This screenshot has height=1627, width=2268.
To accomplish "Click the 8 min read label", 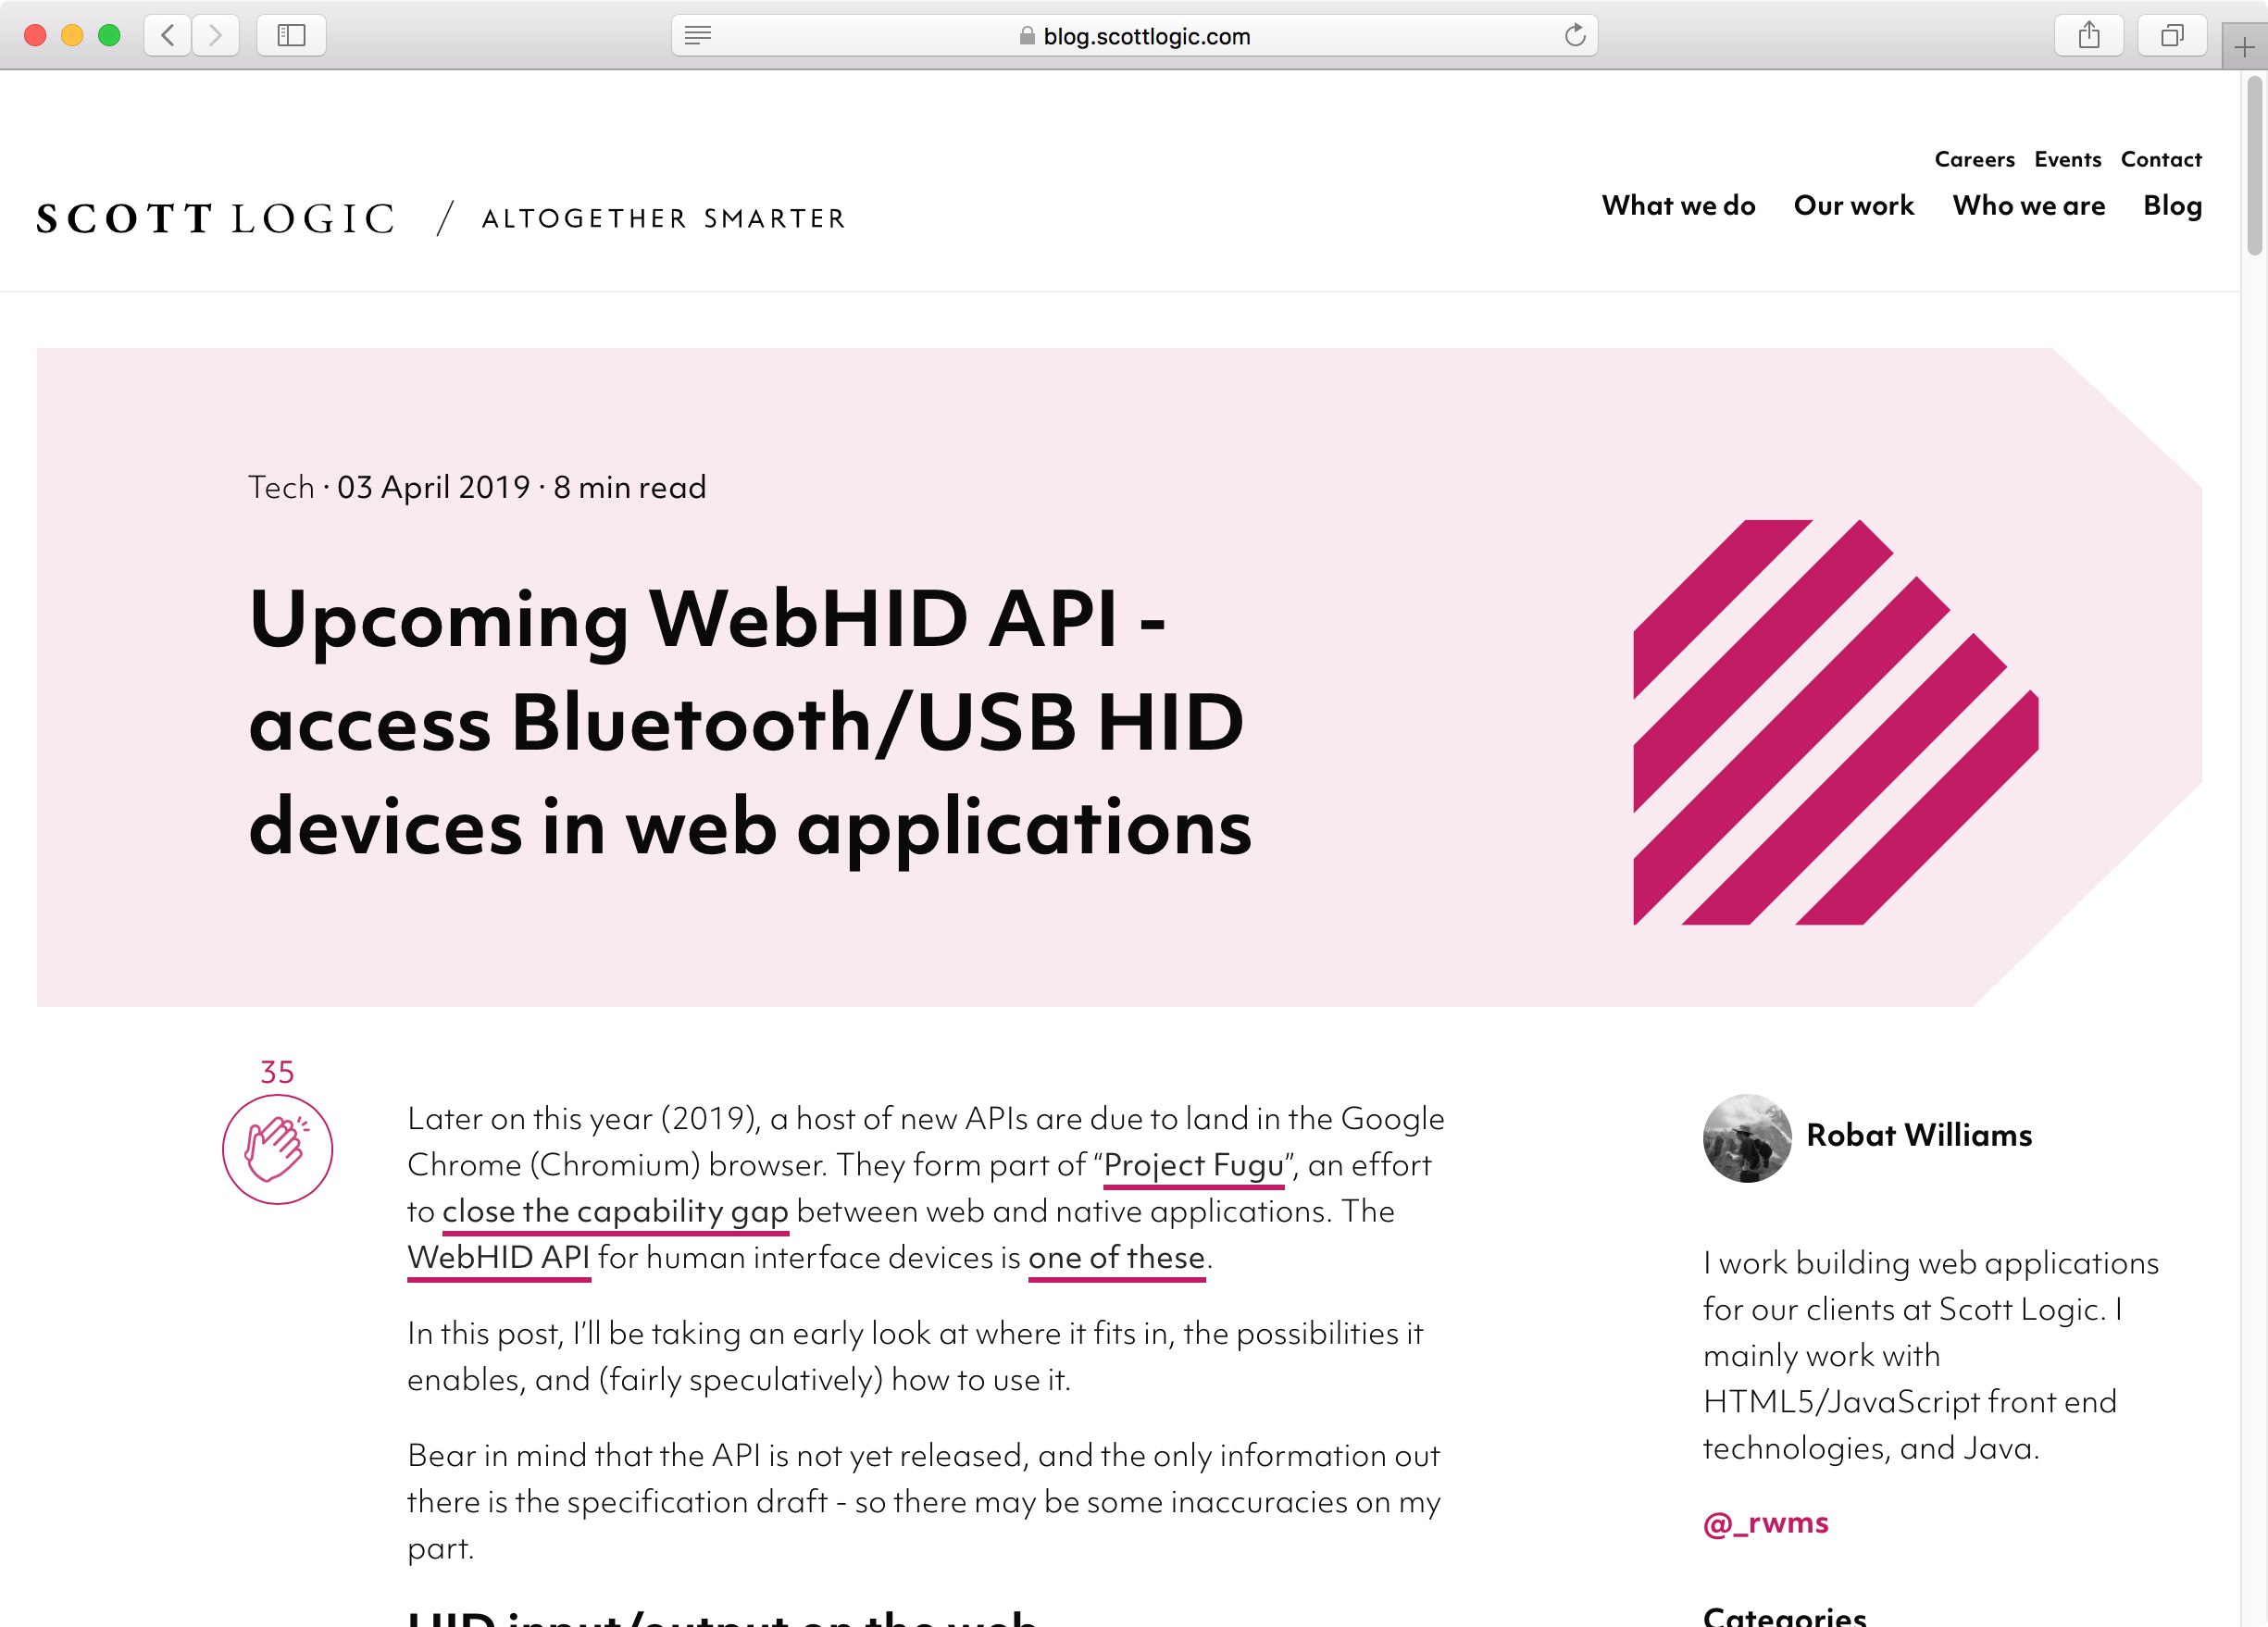I will [x=630, y=487].
